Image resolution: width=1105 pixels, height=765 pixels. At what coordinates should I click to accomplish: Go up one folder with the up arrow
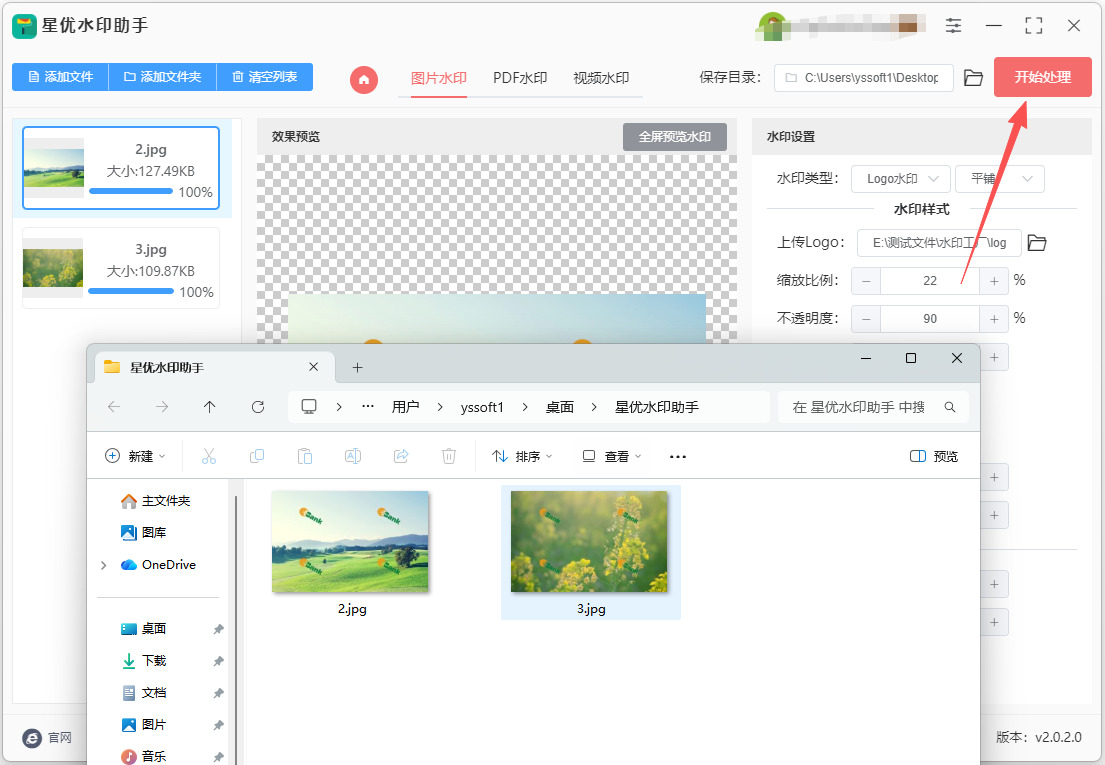209,407
